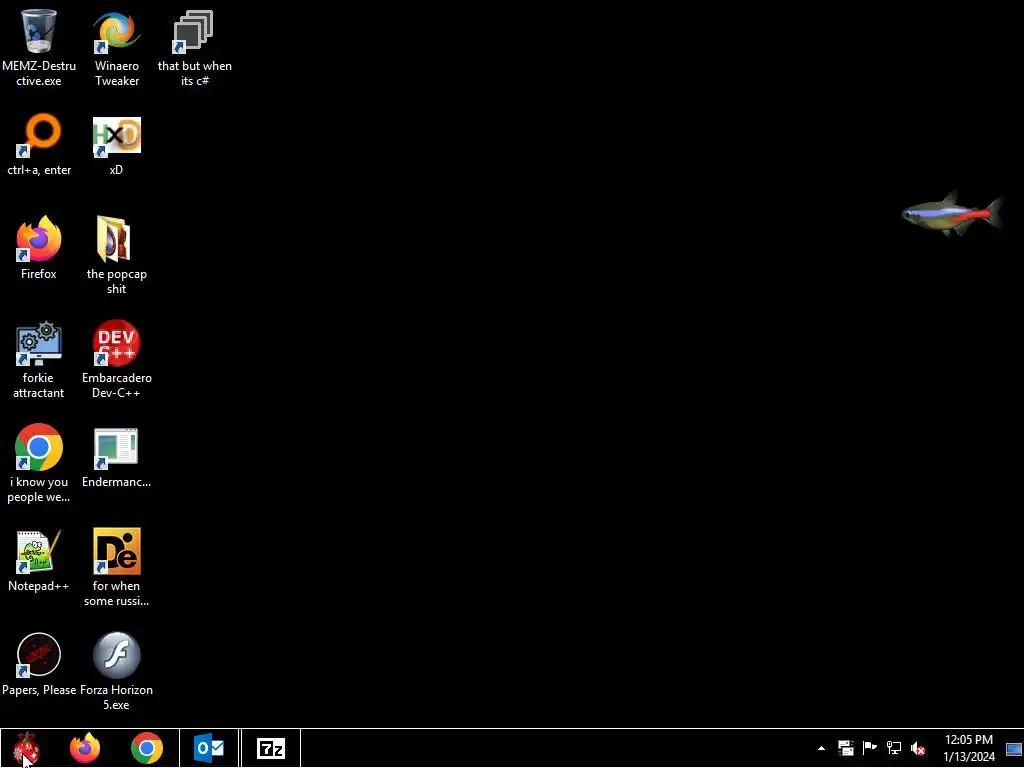Screen dimensions: 1024x768
Task: Launch Firefox from the taskbar
Action: pyautogui.click(x=85, y=748)
